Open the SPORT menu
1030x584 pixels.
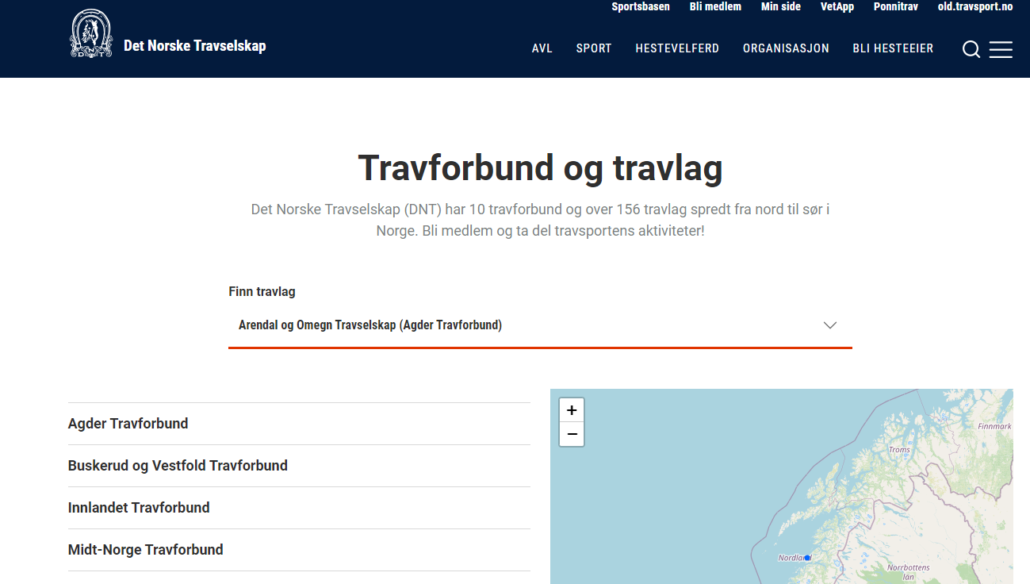593,48
